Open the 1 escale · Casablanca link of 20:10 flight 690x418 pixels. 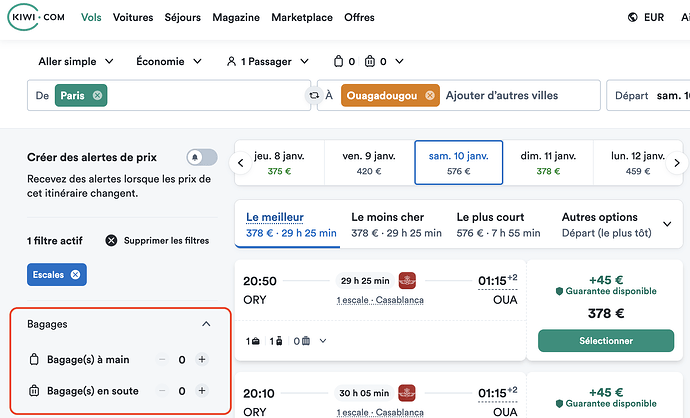(380, 413)
